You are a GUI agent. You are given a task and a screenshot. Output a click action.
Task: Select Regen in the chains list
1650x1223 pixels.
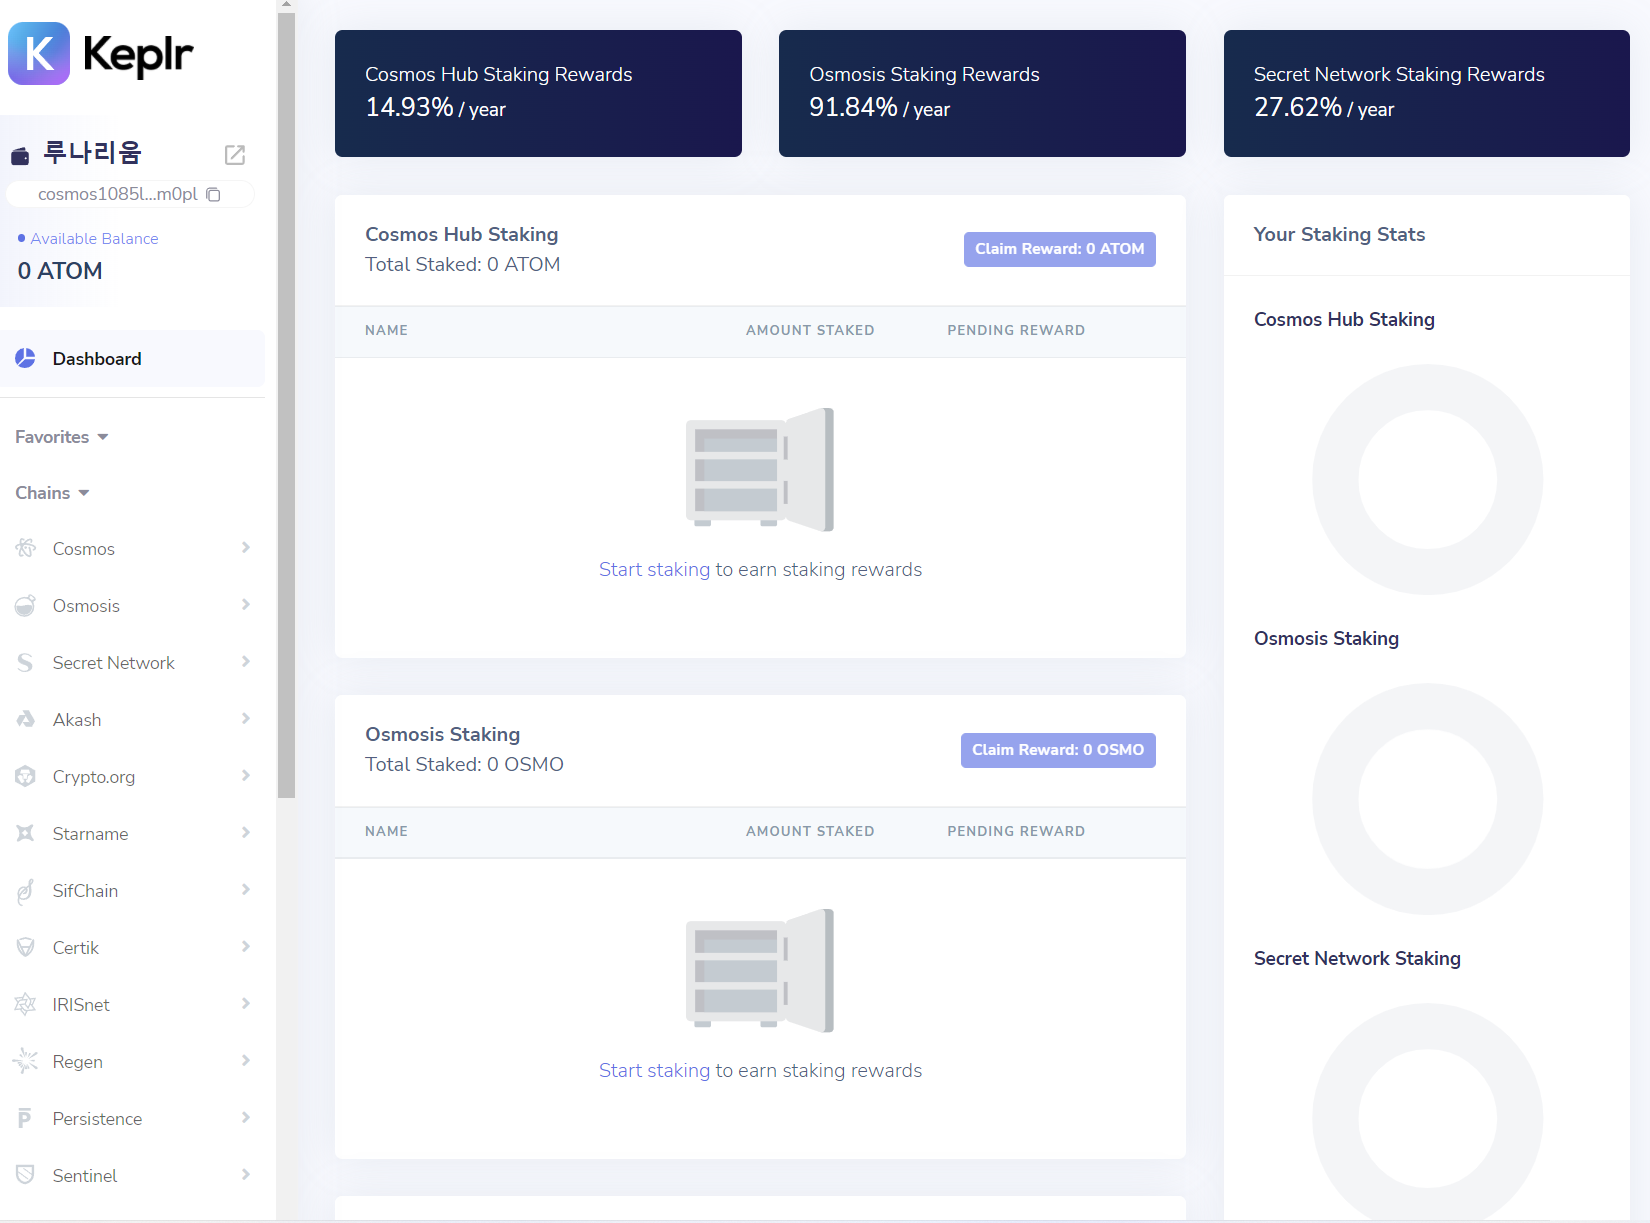tap(132, 1061)
